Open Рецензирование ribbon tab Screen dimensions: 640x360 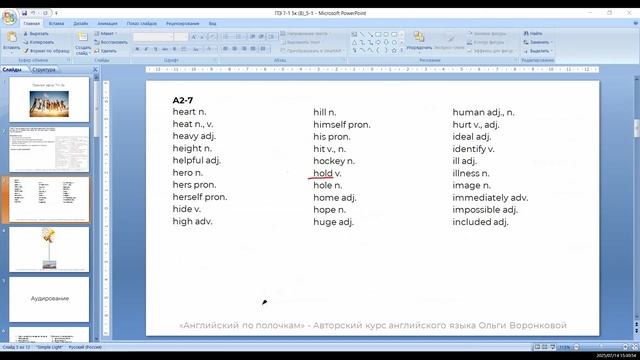point(182,24)
